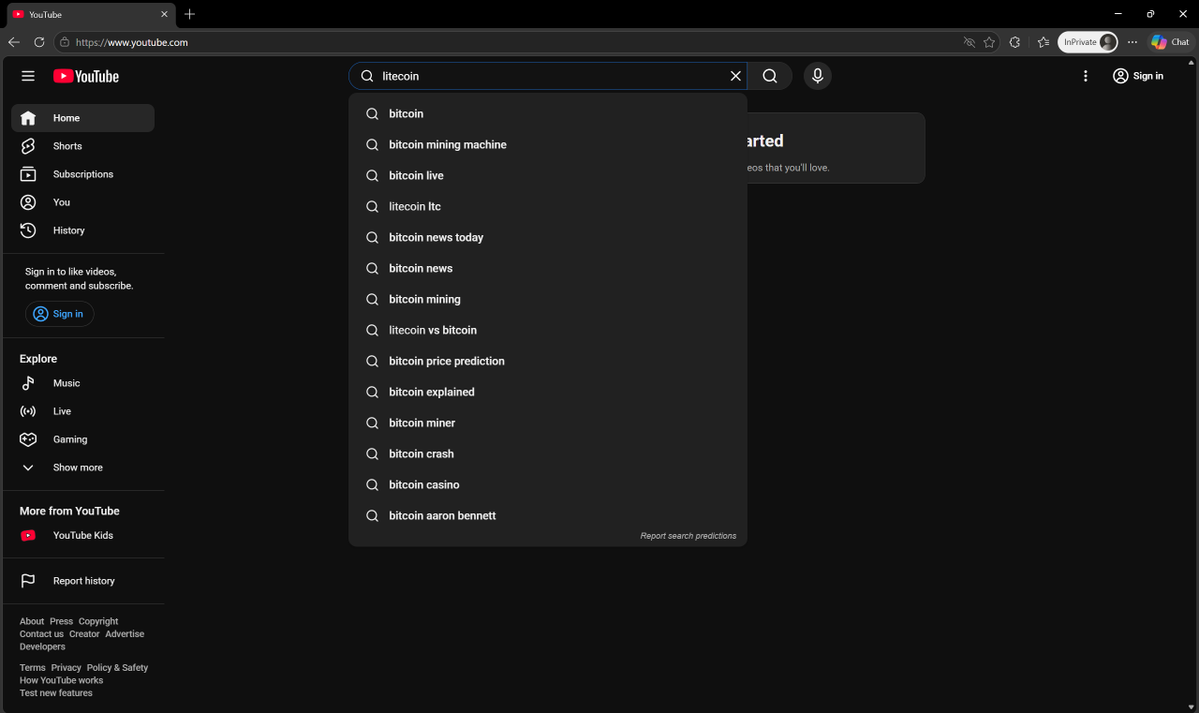Open a new browser tab

pyautogui.click(x=190, y=14)
